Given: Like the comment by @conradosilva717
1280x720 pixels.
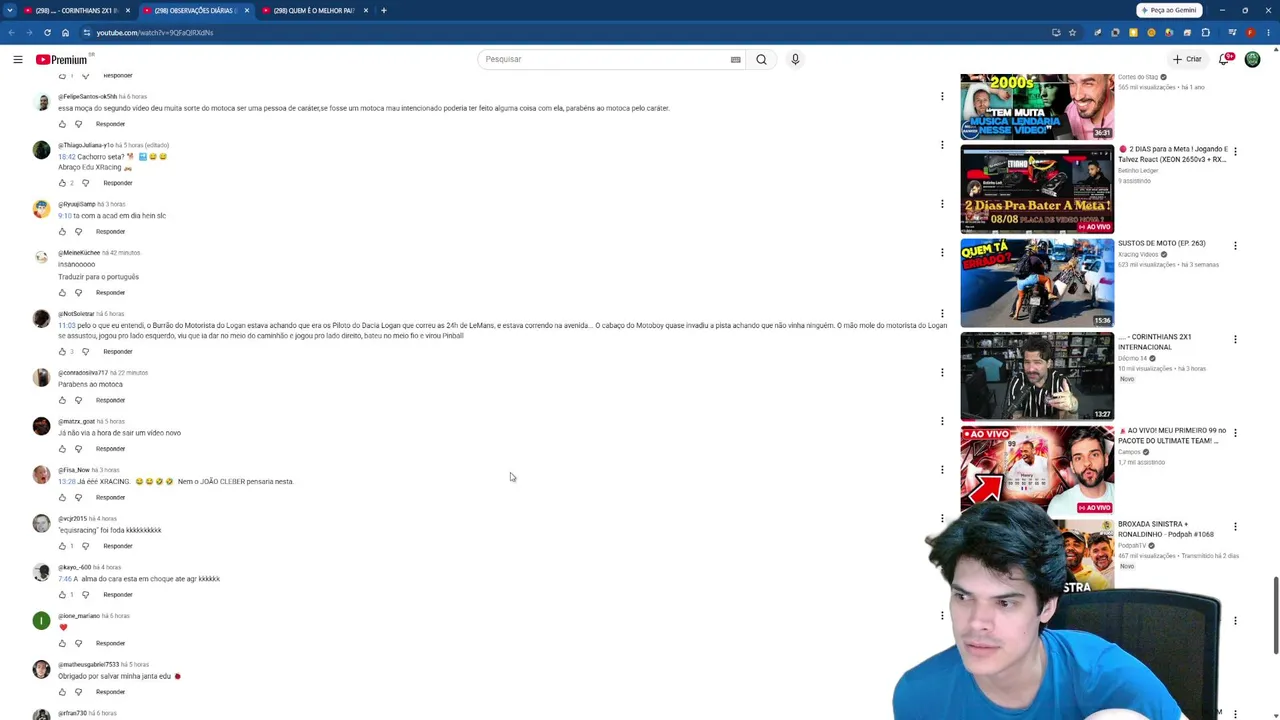Looking at the screenshot, I should (x=62, y=400).
